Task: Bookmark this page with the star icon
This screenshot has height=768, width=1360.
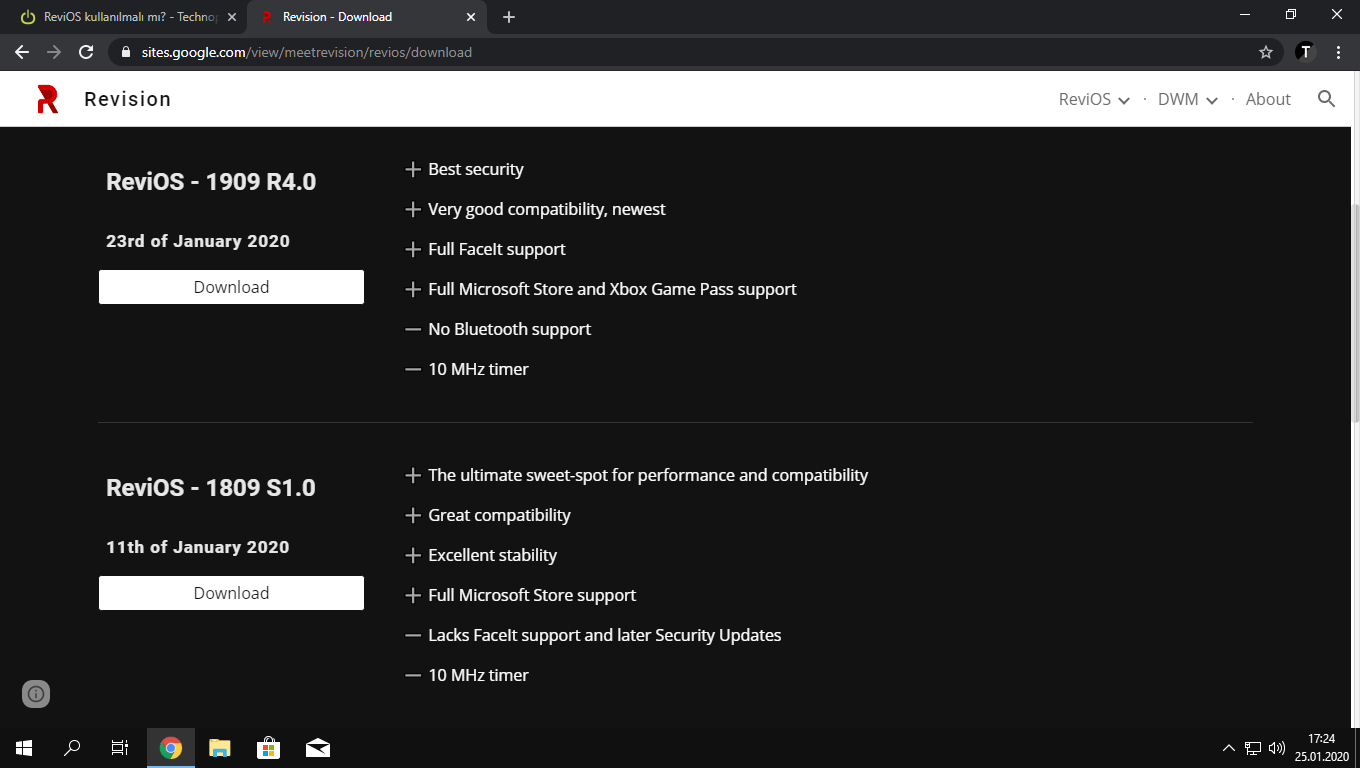Action: [1266, 52]
